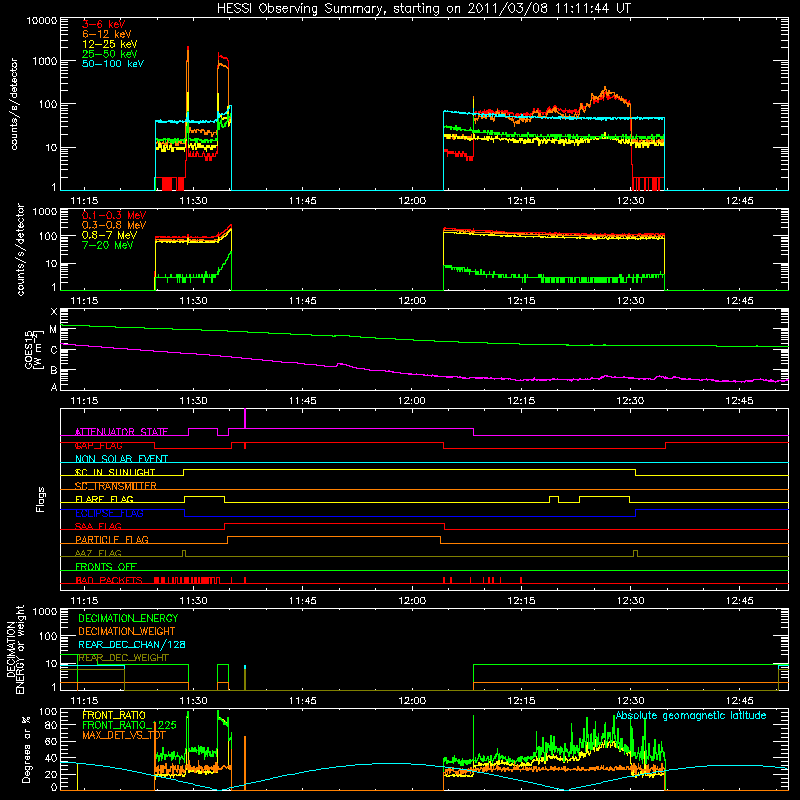Viewport: 800px width, 800px height.
Task: Click the GAP_FLAG label
Action: [x=98, y=445]
